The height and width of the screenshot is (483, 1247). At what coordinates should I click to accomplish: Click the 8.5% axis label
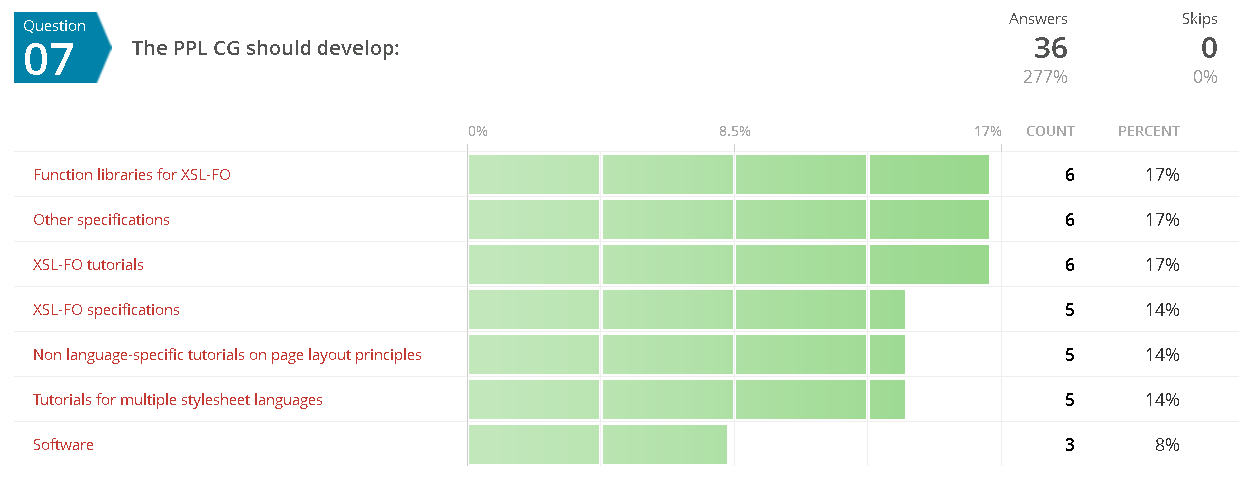click(x=734, y=131)
